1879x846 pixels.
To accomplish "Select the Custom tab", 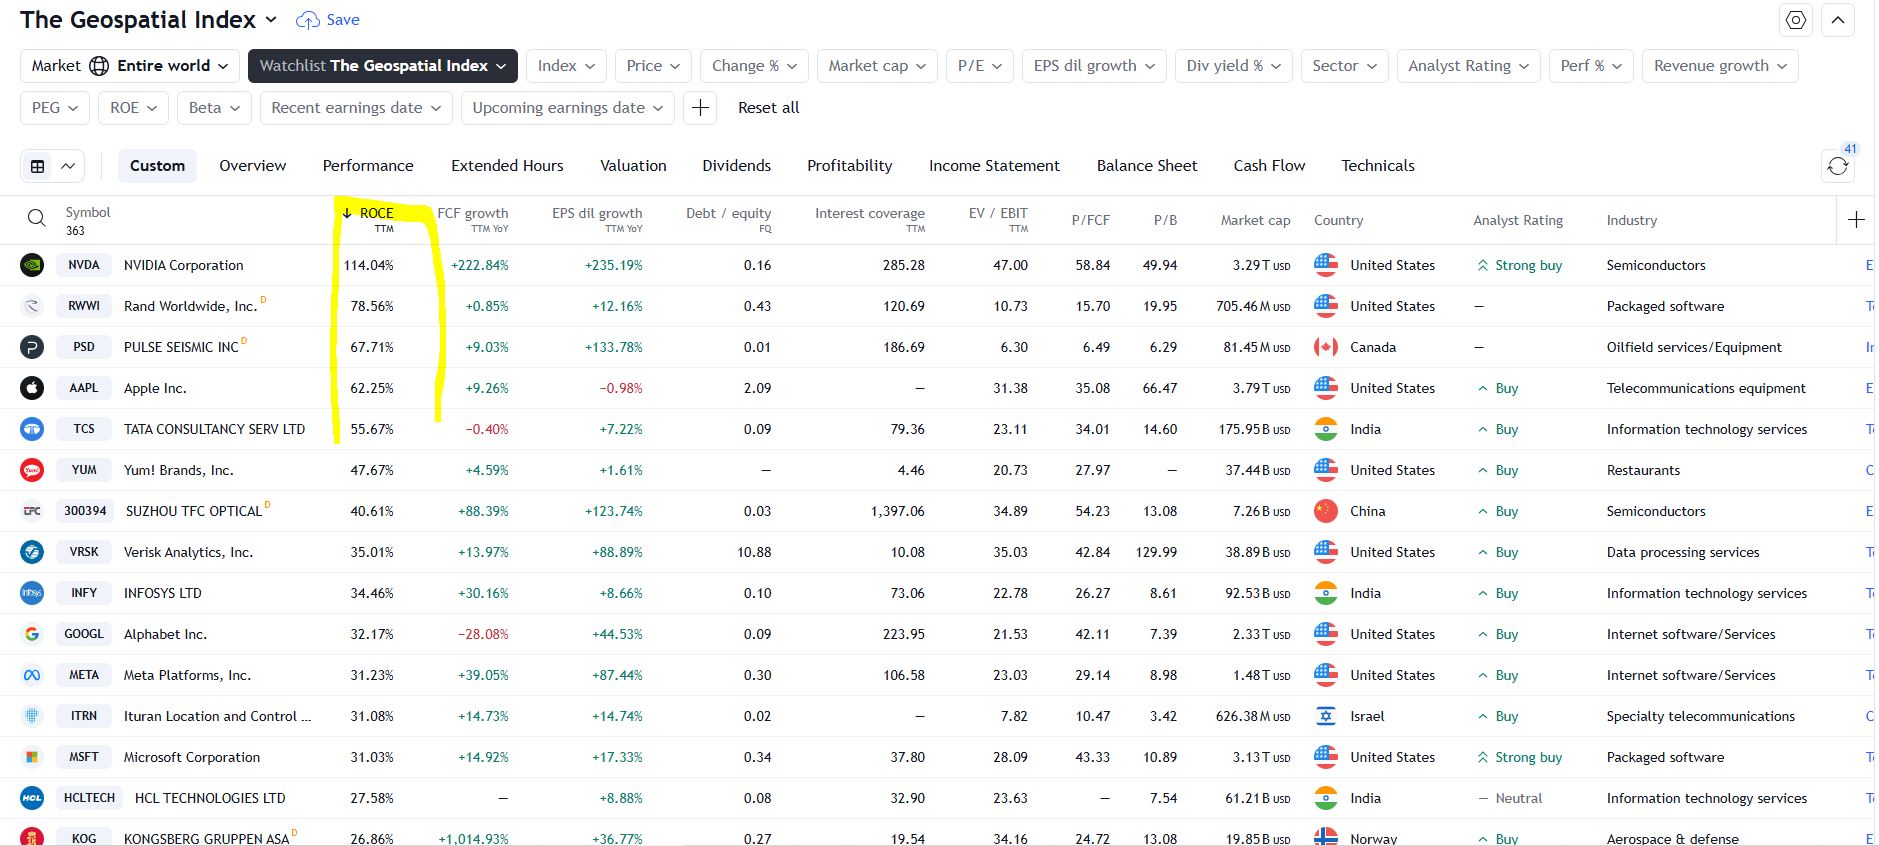I will click(x=157, y=166).
